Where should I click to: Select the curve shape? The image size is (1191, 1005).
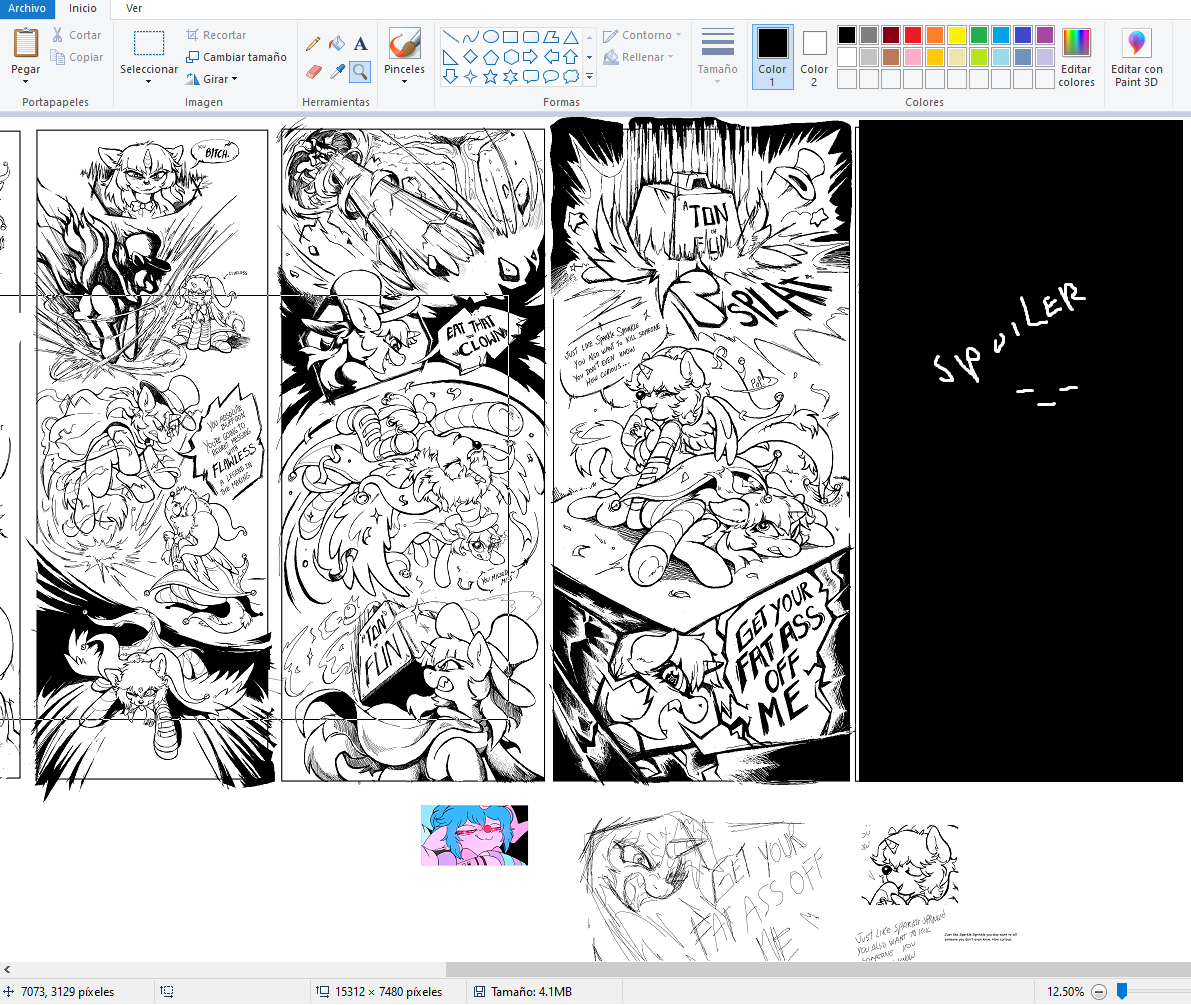[x=471, y=36]
